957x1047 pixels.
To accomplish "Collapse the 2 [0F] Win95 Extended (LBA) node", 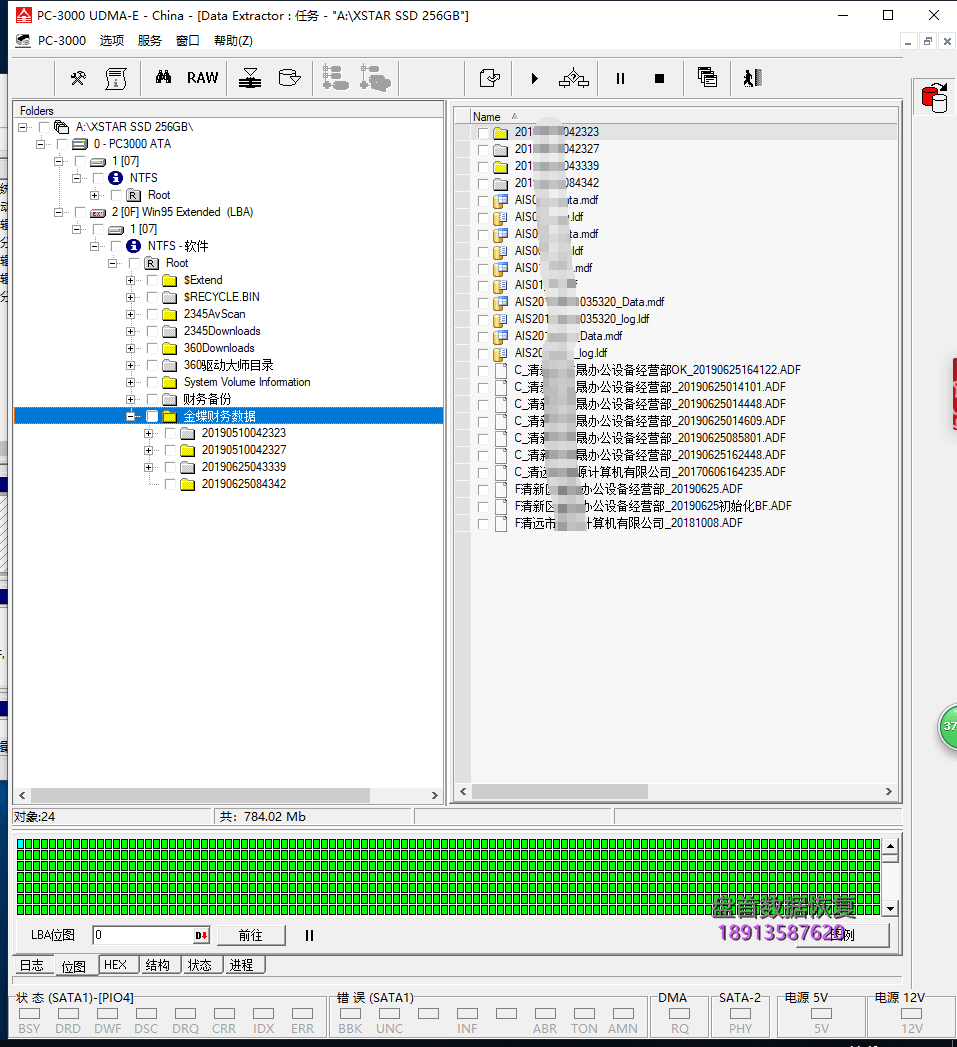I will (58, 212).
